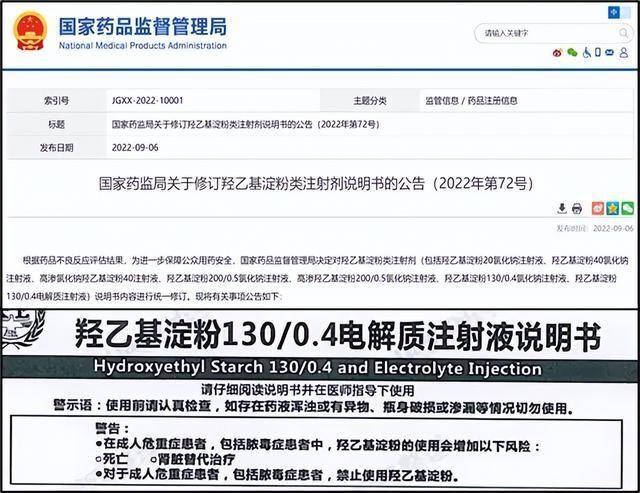Click the 标题 row announcement title text

pos(246,124)
